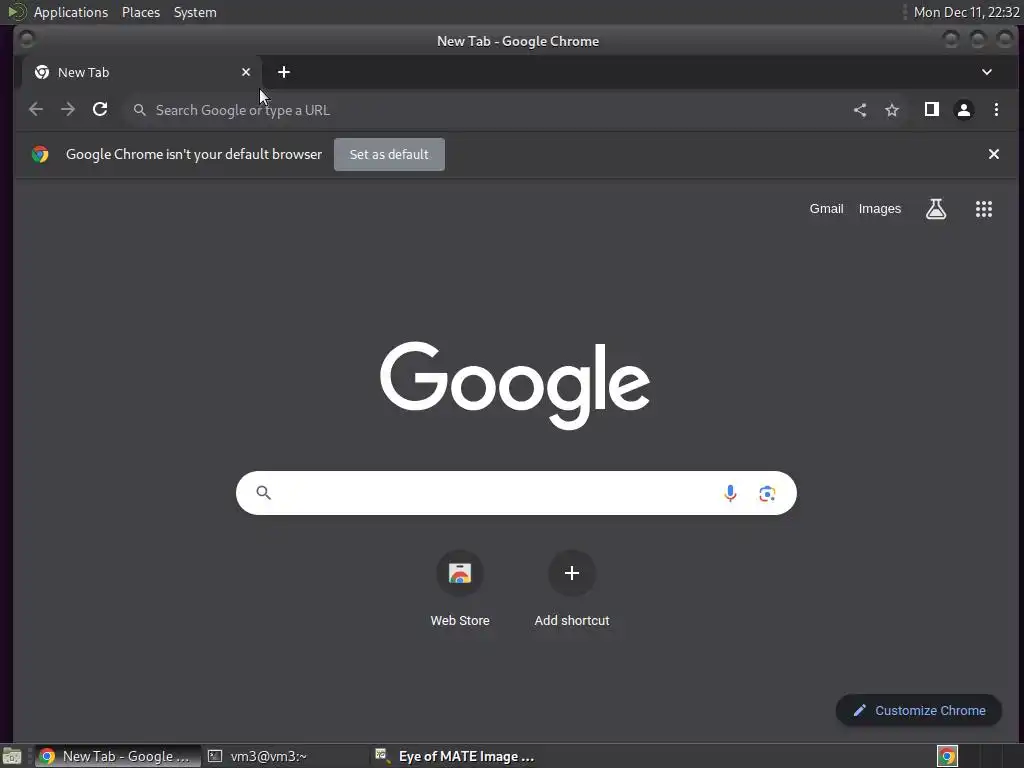Dismiss the default browser infobar
1024x768 pixels.
[x=994, y=154]
